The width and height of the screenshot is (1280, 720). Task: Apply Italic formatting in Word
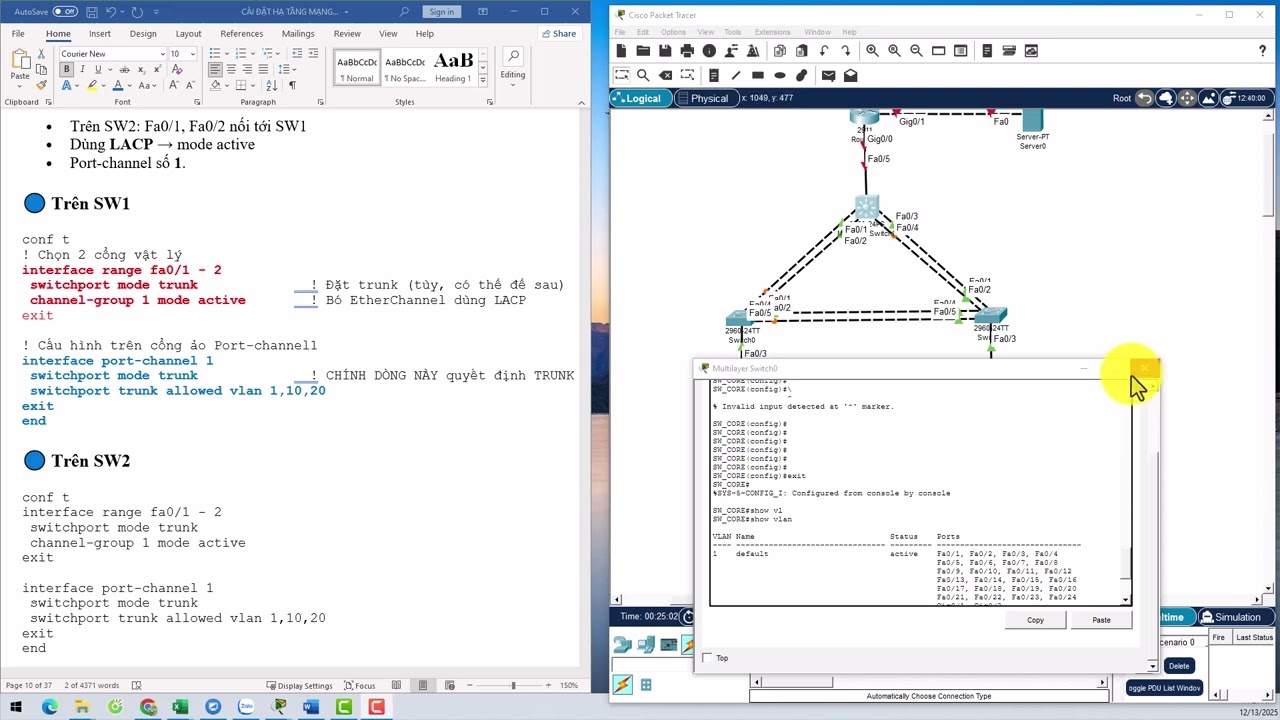point(82,69)
